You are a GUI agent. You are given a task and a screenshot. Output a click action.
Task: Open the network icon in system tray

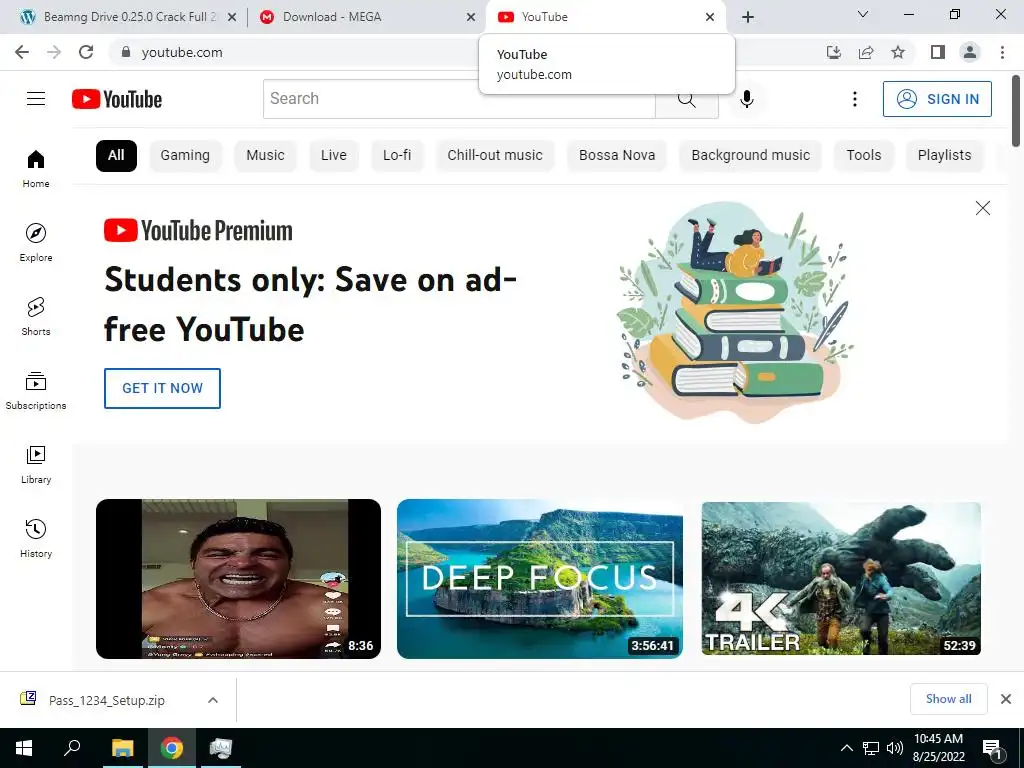pyautogui.click(x=871, y=748)
